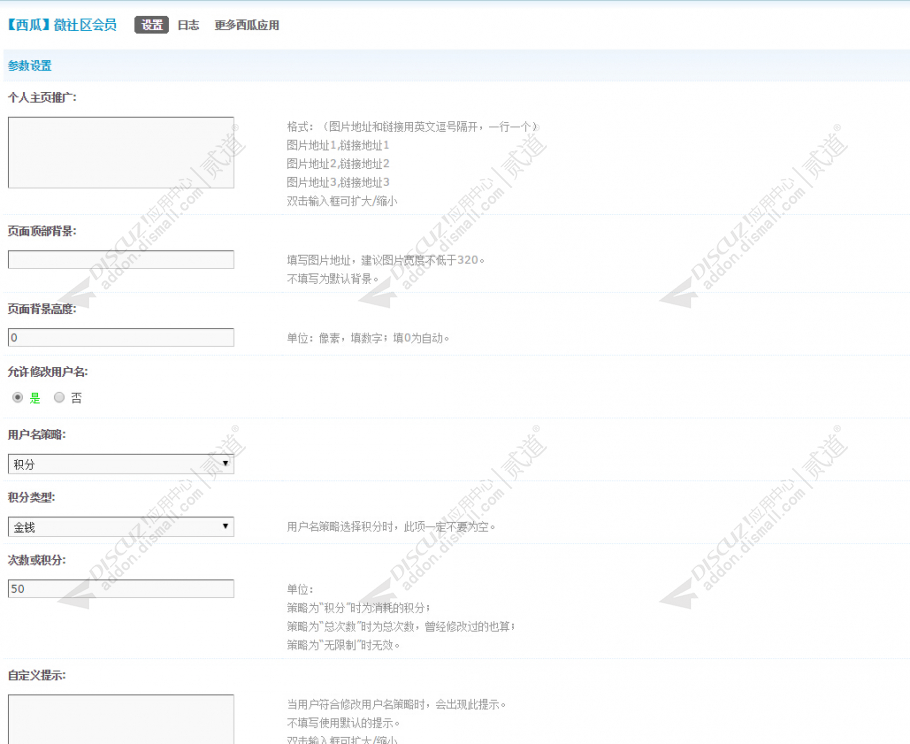Click the 自定义提示 label
Screen dimensions: 910x744
37,676
